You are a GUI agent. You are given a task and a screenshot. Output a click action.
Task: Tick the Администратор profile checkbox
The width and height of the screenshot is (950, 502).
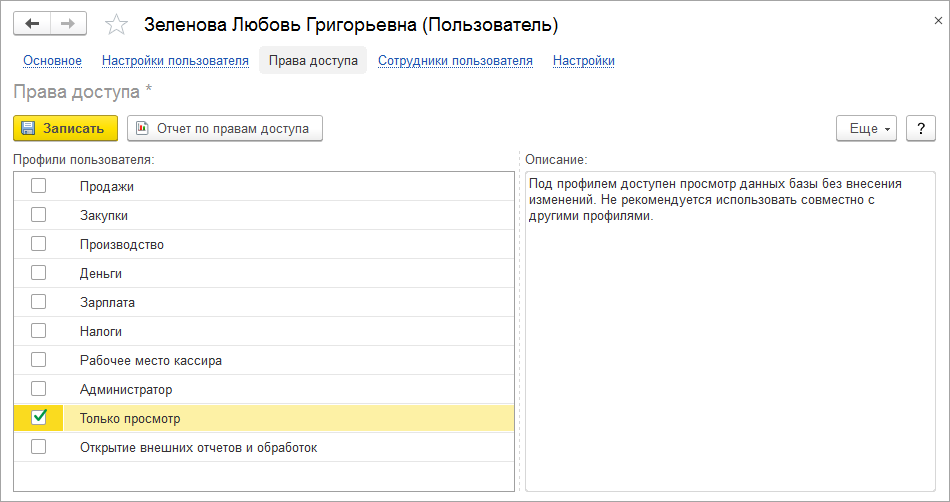pyautogui.click(x=38, y=388)
